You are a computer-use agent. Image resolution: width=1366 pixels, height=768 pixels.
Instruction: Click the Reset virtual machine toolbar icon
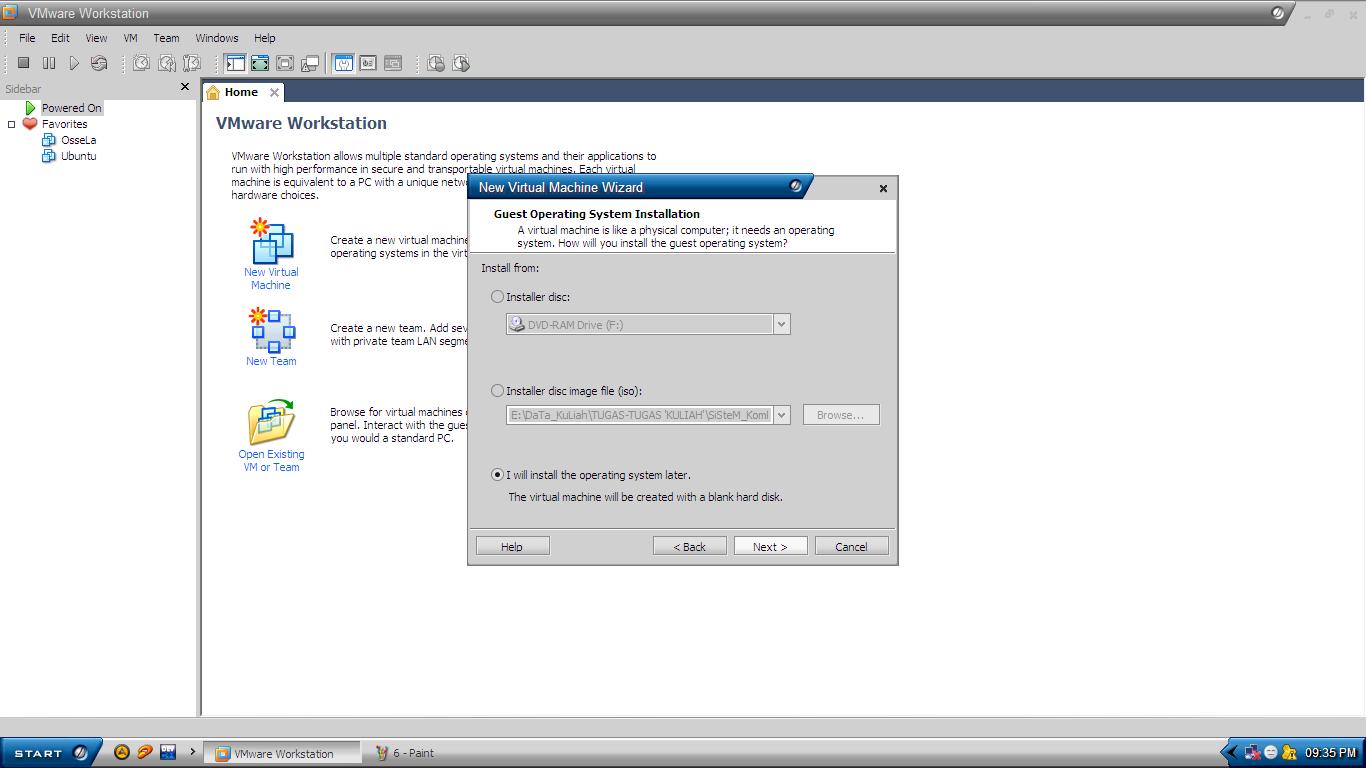click(99, 63)
